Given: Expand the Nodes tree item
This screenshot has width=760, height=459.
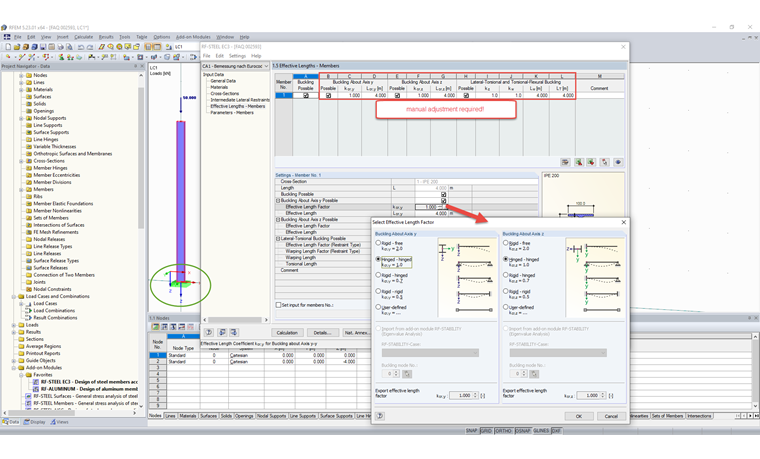Looking at the screenshot, I should tap(21, 75).
